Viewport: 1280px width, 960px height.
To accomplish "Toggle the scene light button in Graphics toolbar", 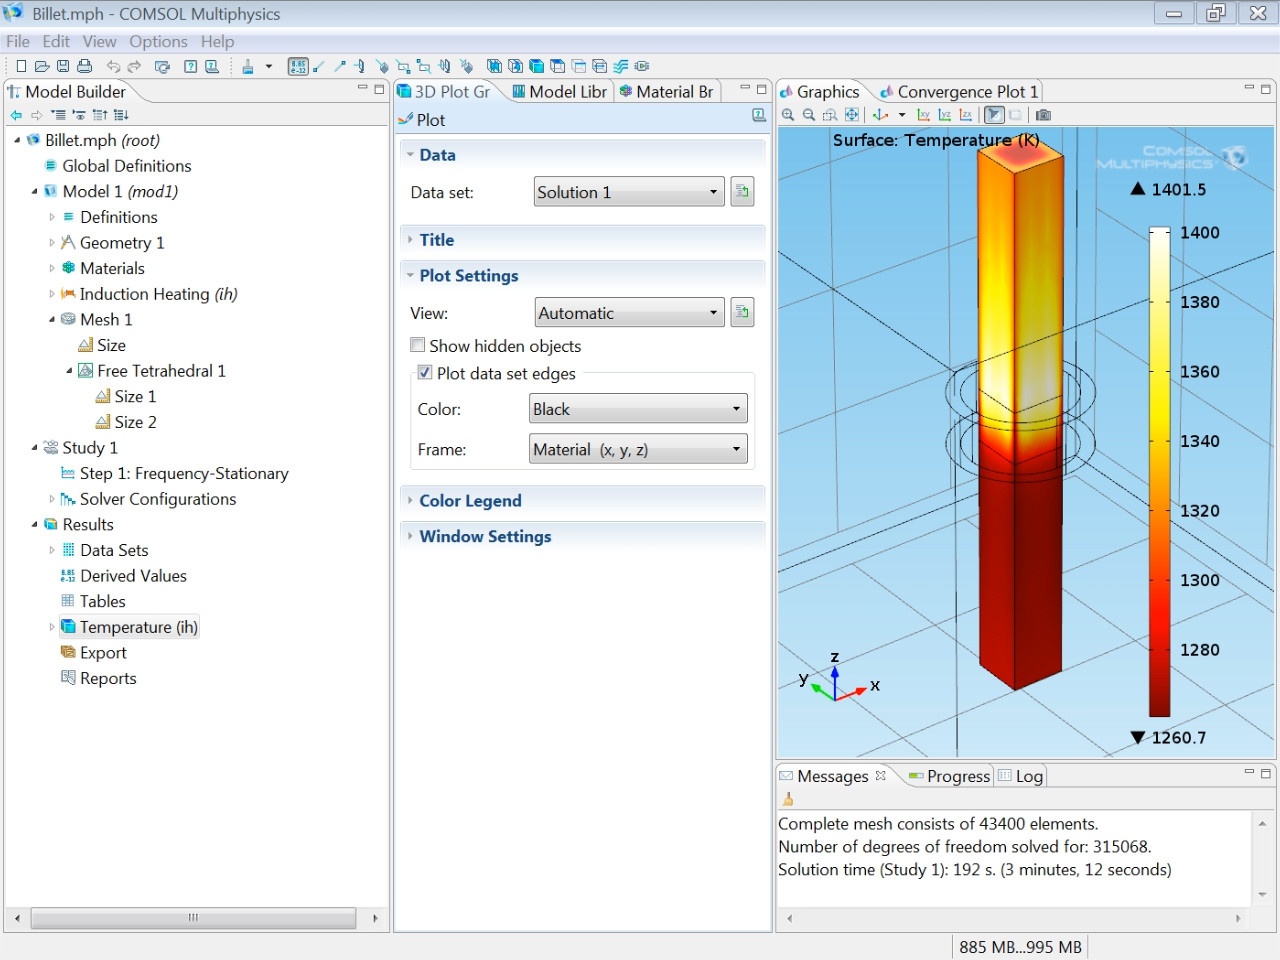I will [x=994, y=115].
